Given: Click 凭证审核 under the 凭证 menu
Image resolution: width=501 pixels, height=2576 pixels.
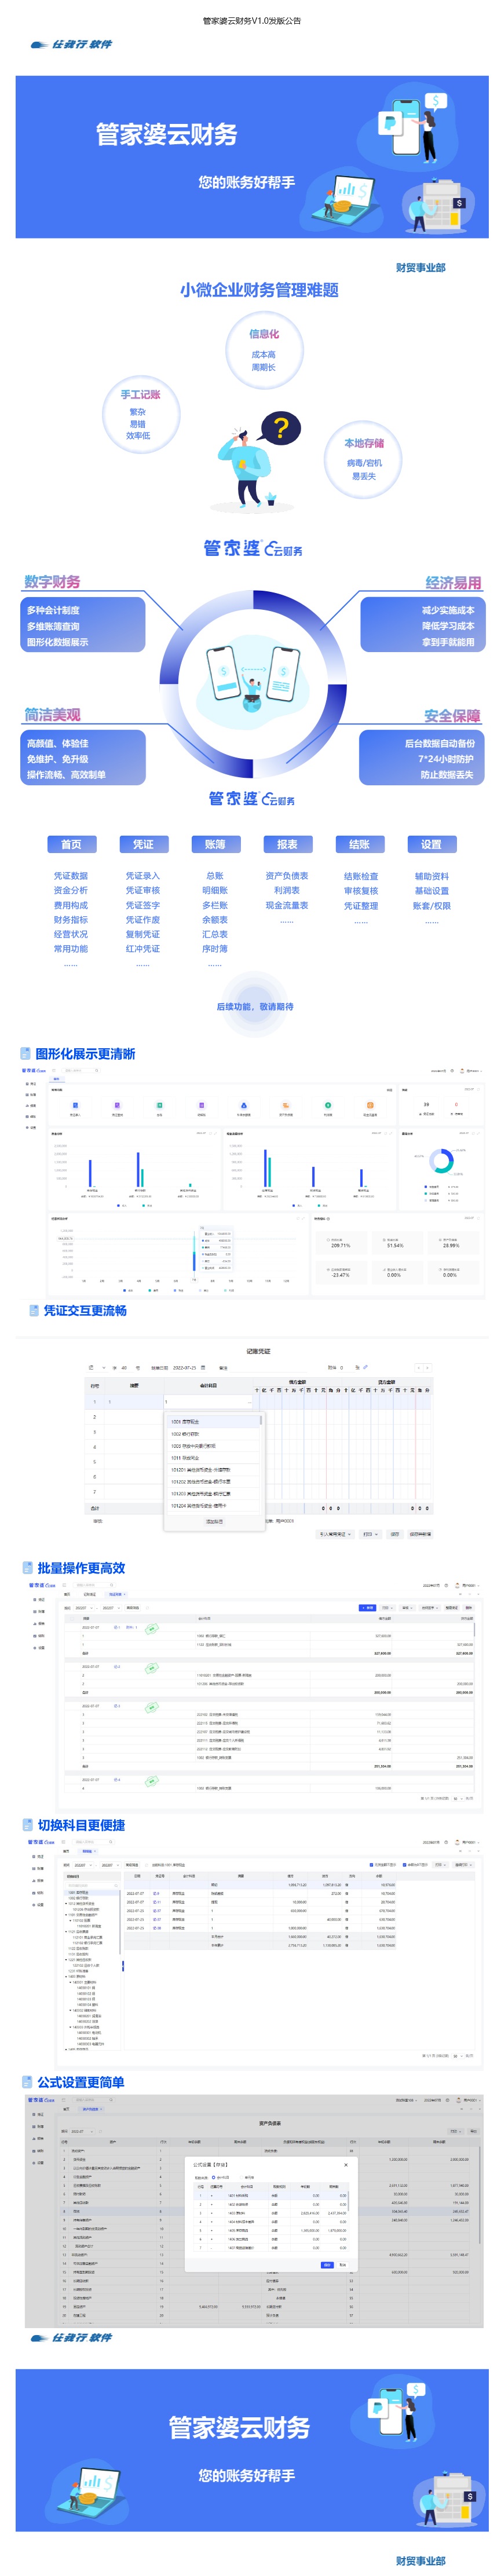Looking at the screenshot, I should point(143,890).
